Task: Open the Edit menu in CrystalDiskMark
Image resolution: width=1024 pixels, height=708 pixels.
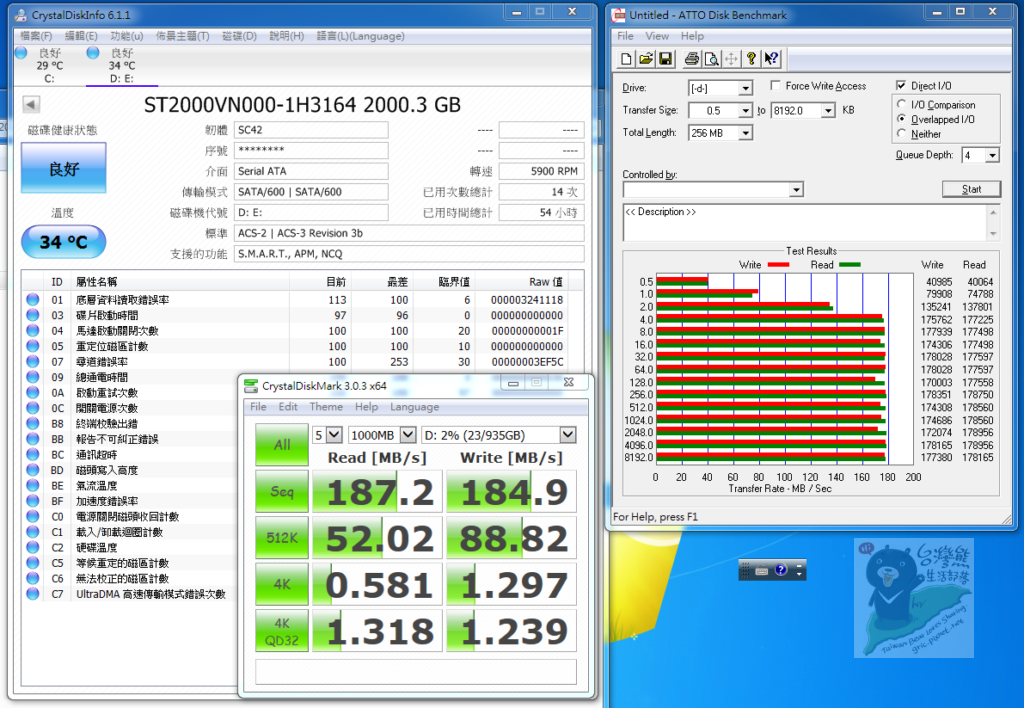Action: [288, 407]
